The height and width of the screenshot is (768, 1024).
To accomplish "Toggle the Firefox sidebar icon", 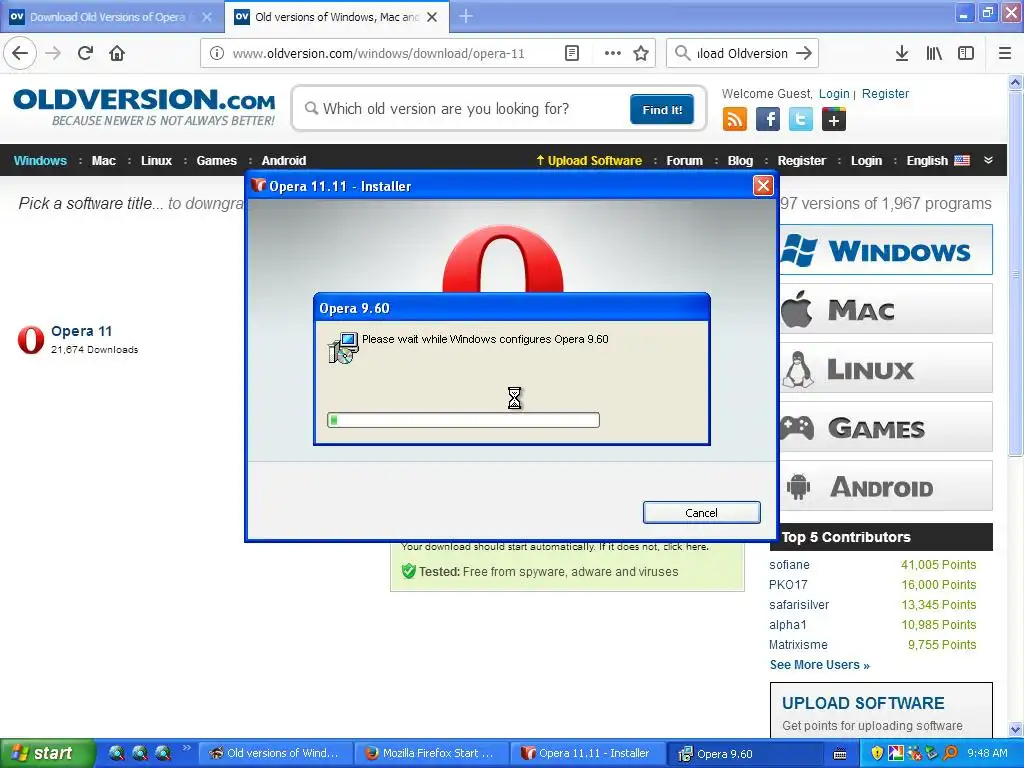I will (x=966, y=53).
